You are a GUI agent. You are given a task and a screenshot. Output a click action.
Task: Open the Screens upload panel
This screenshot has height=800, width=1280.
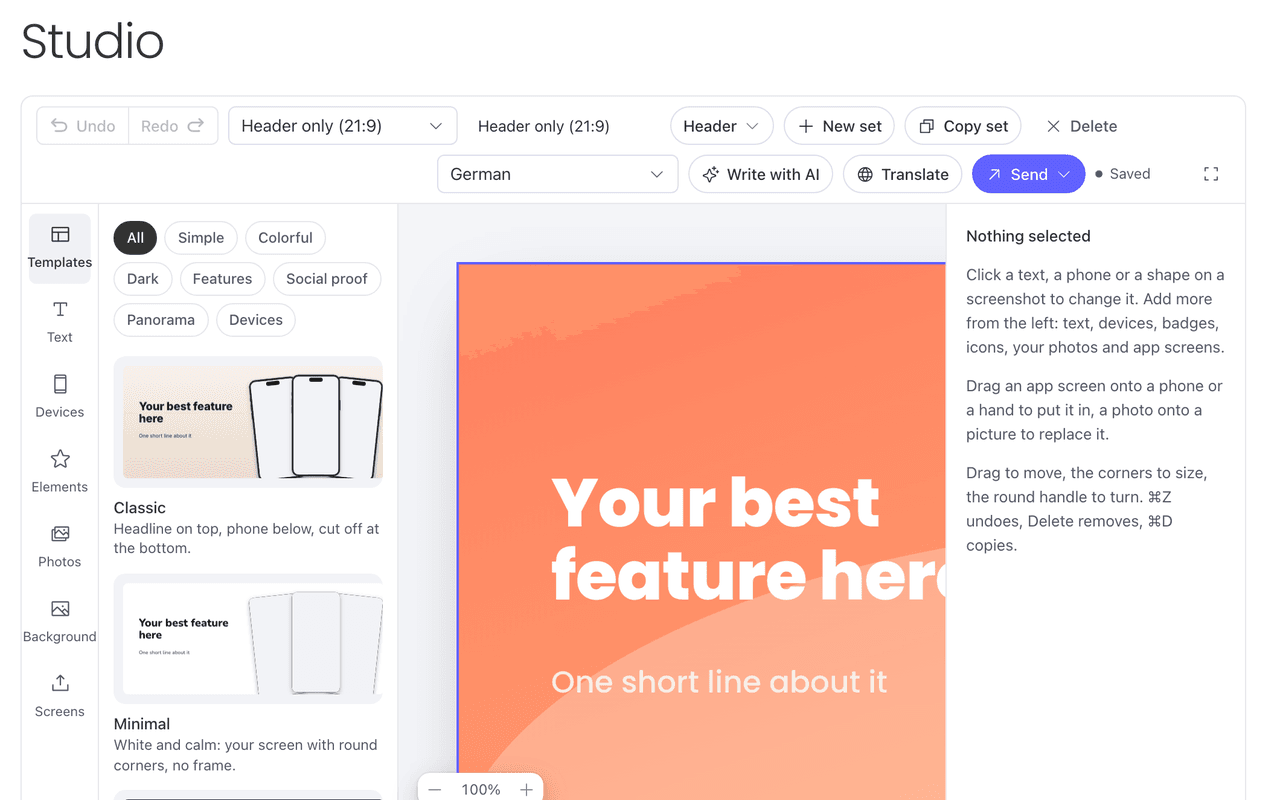60,697
